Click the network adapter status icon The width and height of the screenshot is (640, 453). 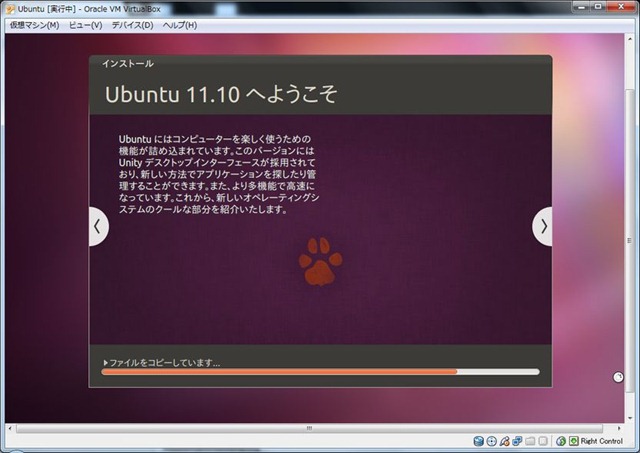click(x=518, y=441)
